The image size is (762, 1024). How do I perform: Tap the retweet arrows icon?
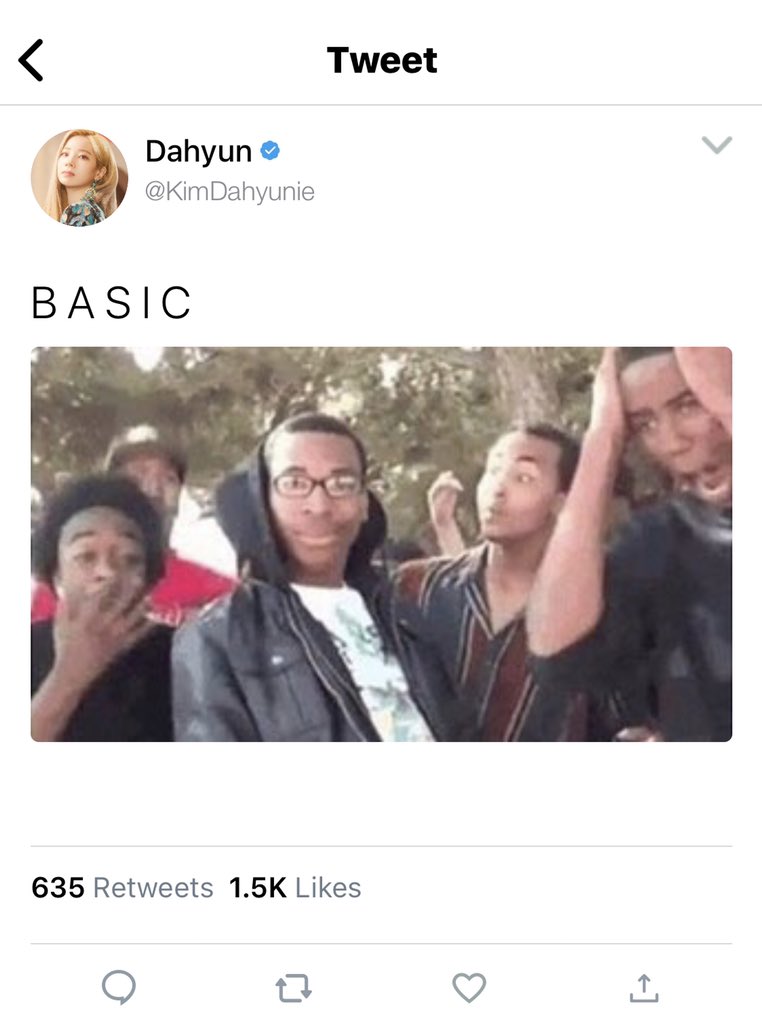(293, 988)
